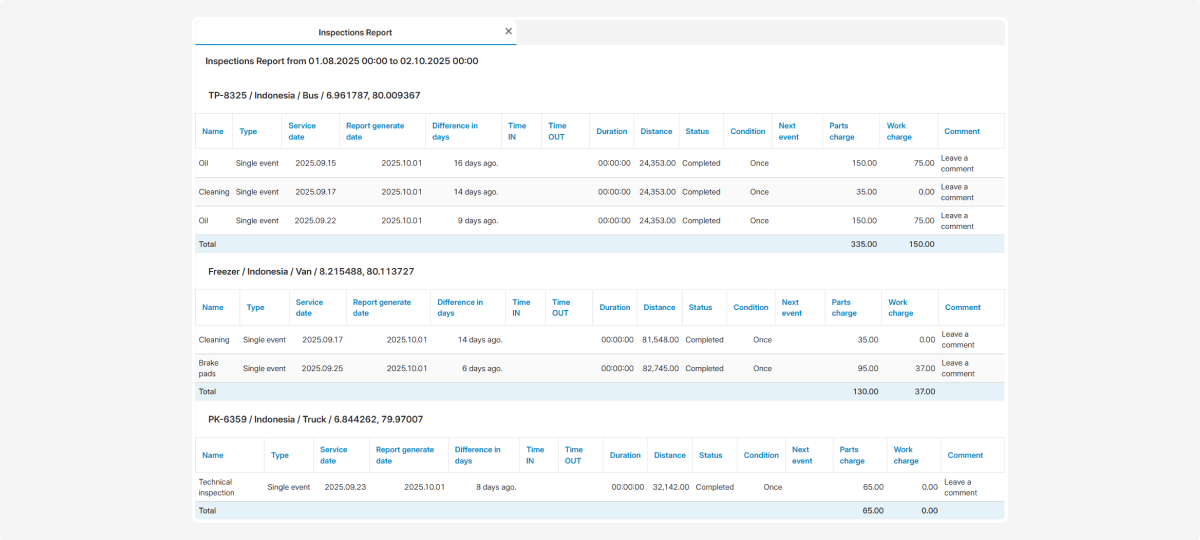This screenshot has width=1200, height=540.
Task: Close the Inspections Report tab
Action: pos(508,31)
